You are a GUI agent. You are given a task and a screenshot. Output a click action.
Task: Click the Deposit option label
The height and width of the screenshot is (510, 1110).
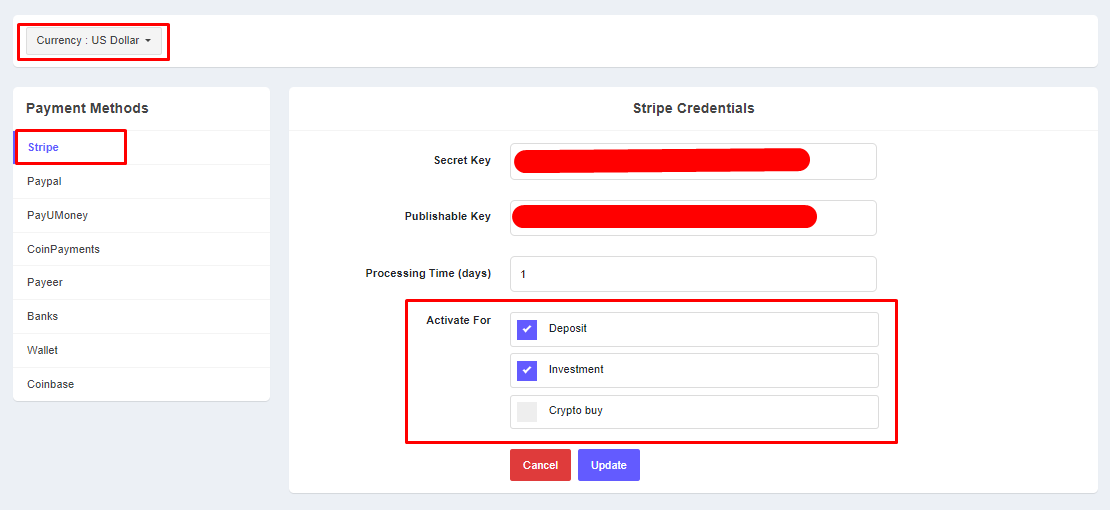tap(568, 328)
